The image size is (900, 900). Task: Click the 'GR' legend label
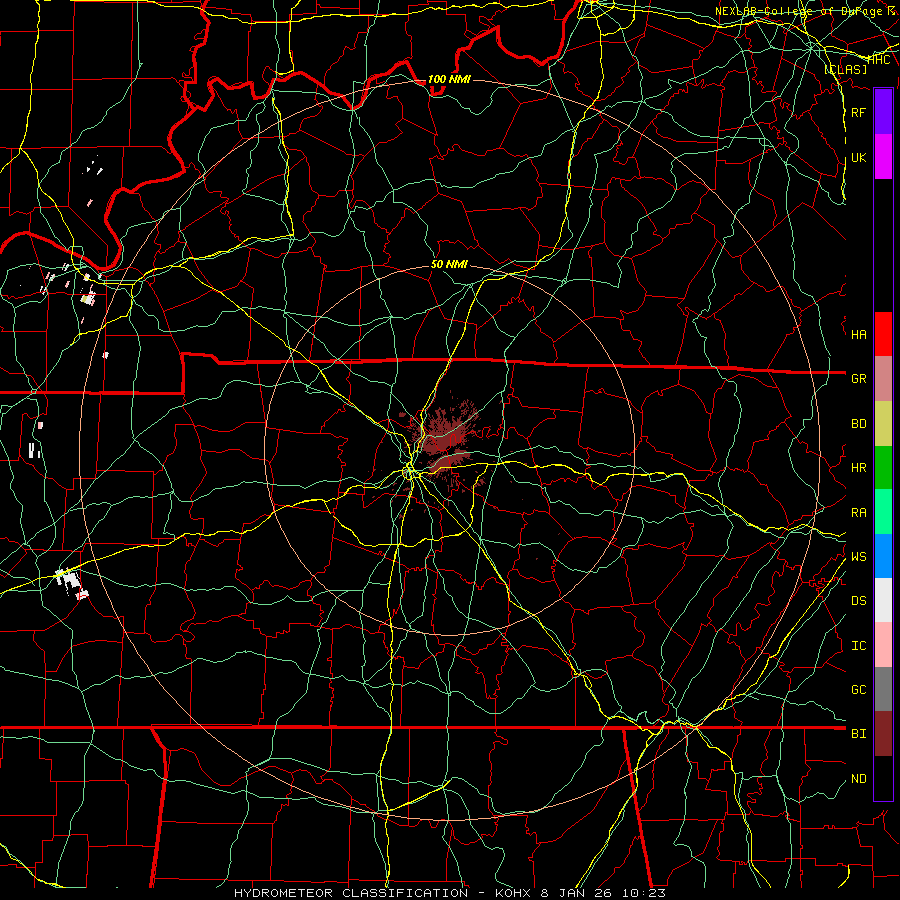pos(858,378)
